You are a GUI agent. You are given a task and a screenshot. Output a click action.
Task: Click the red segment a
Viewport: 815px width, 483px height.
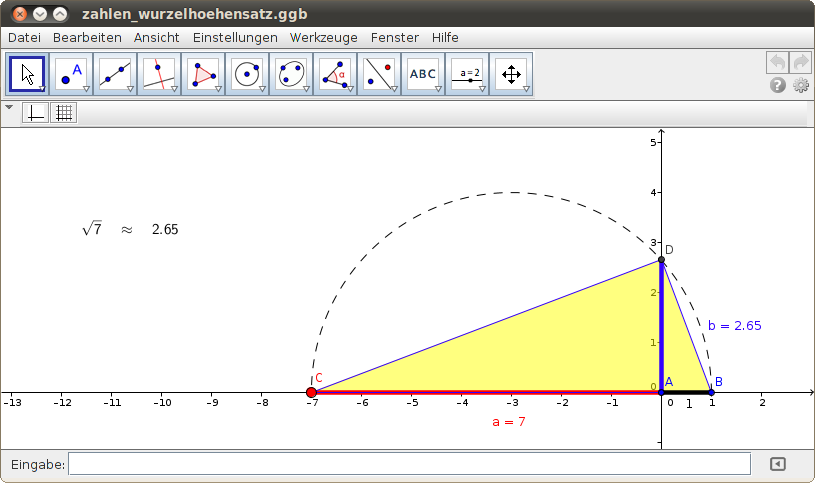tap(486, 393)
